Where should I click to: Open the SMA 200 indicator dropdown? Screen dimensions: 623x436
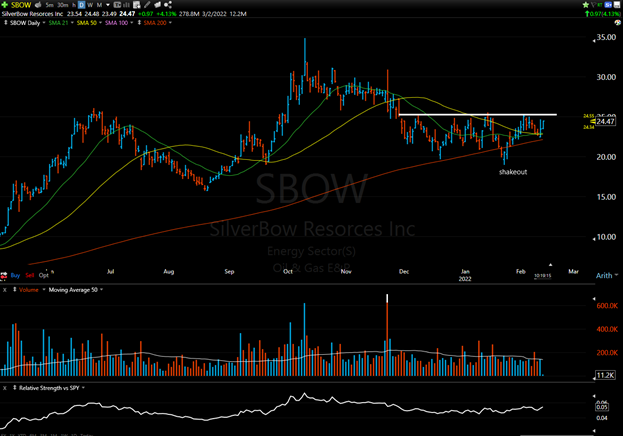(170, 23)
